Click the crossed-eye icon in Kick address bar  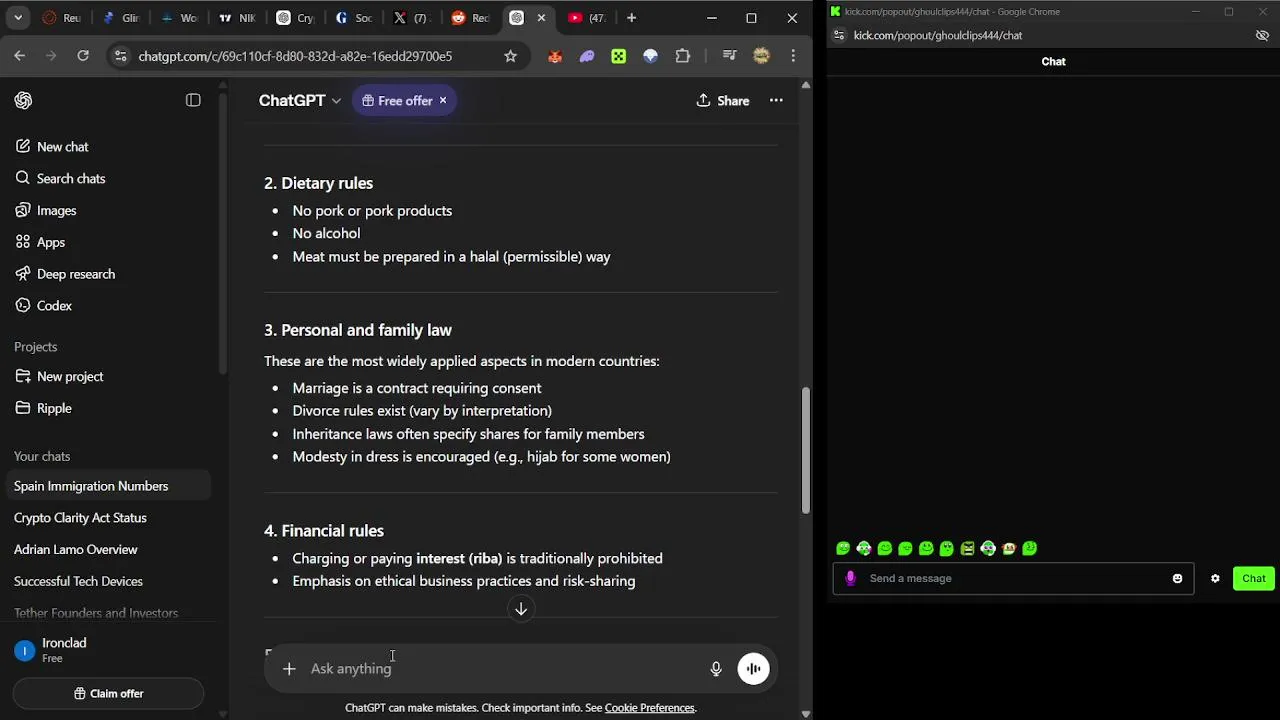click(1262, 35)
